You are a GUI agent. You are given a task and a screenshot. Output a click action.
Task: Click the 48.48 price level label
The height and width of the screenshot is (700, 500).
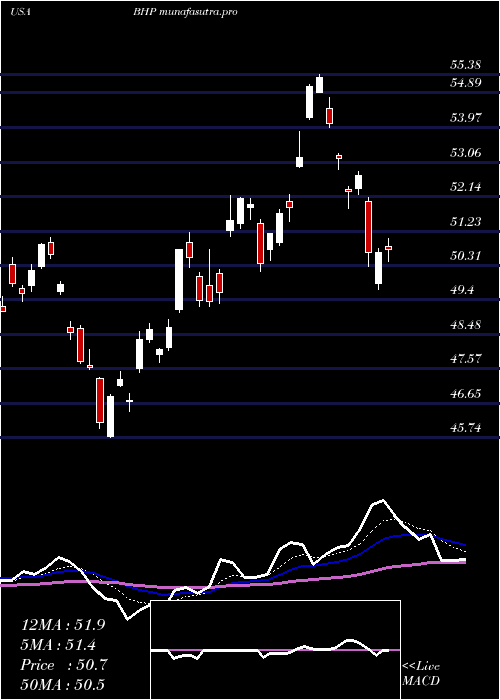pyautogui.click(x=465, y=325)
